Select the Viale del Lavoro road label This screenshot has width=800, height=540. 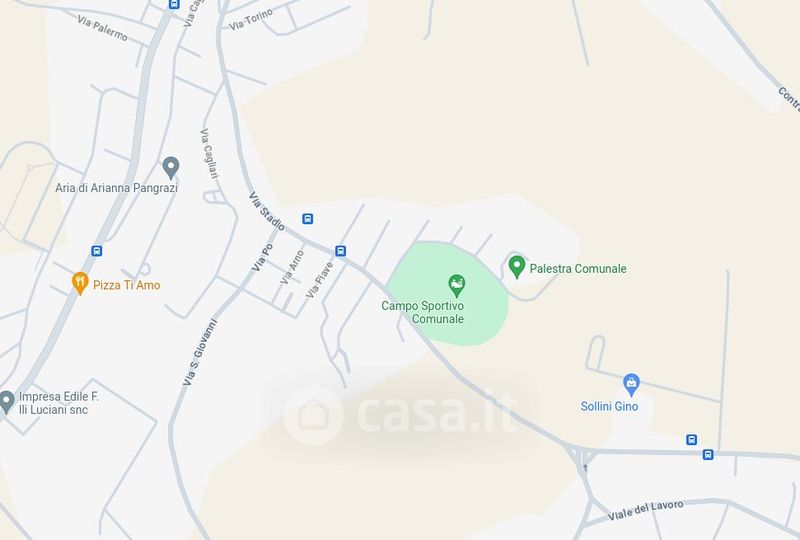click(645, 510)
